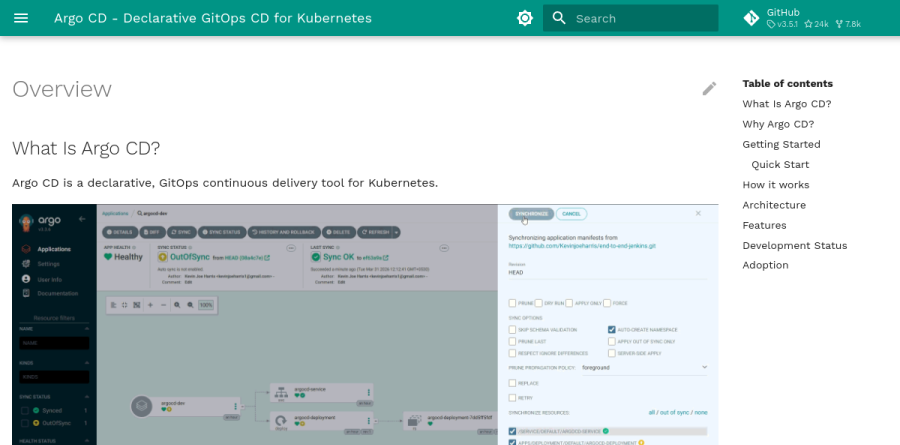Click the zoom out magnifier icon
900x445 pixels.
[191, 305]
